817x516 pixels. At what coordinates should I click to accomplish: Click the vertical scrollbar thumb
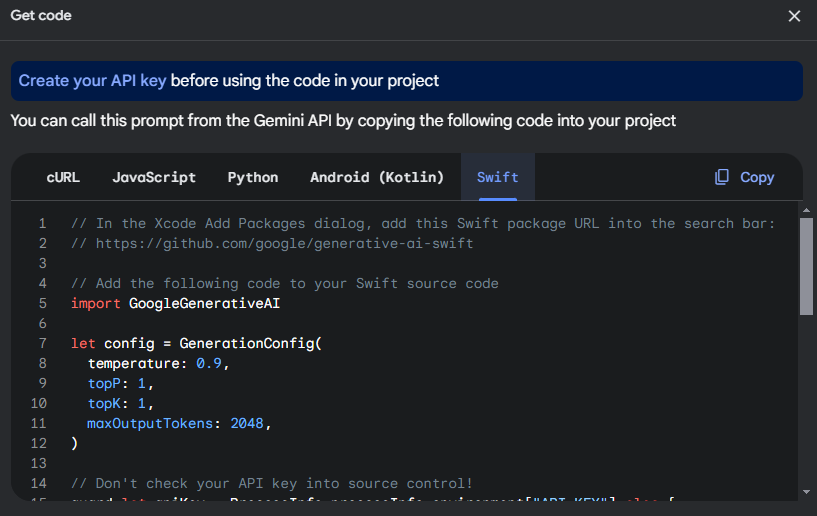806,266
